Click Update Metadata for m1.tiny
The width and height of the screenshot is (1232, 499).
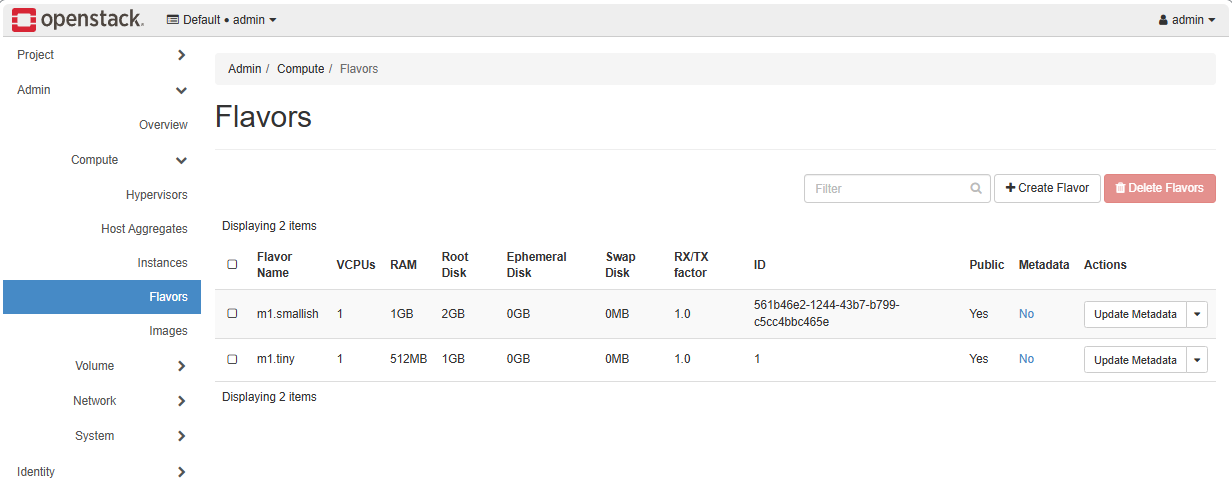[x=1135, y=360]
